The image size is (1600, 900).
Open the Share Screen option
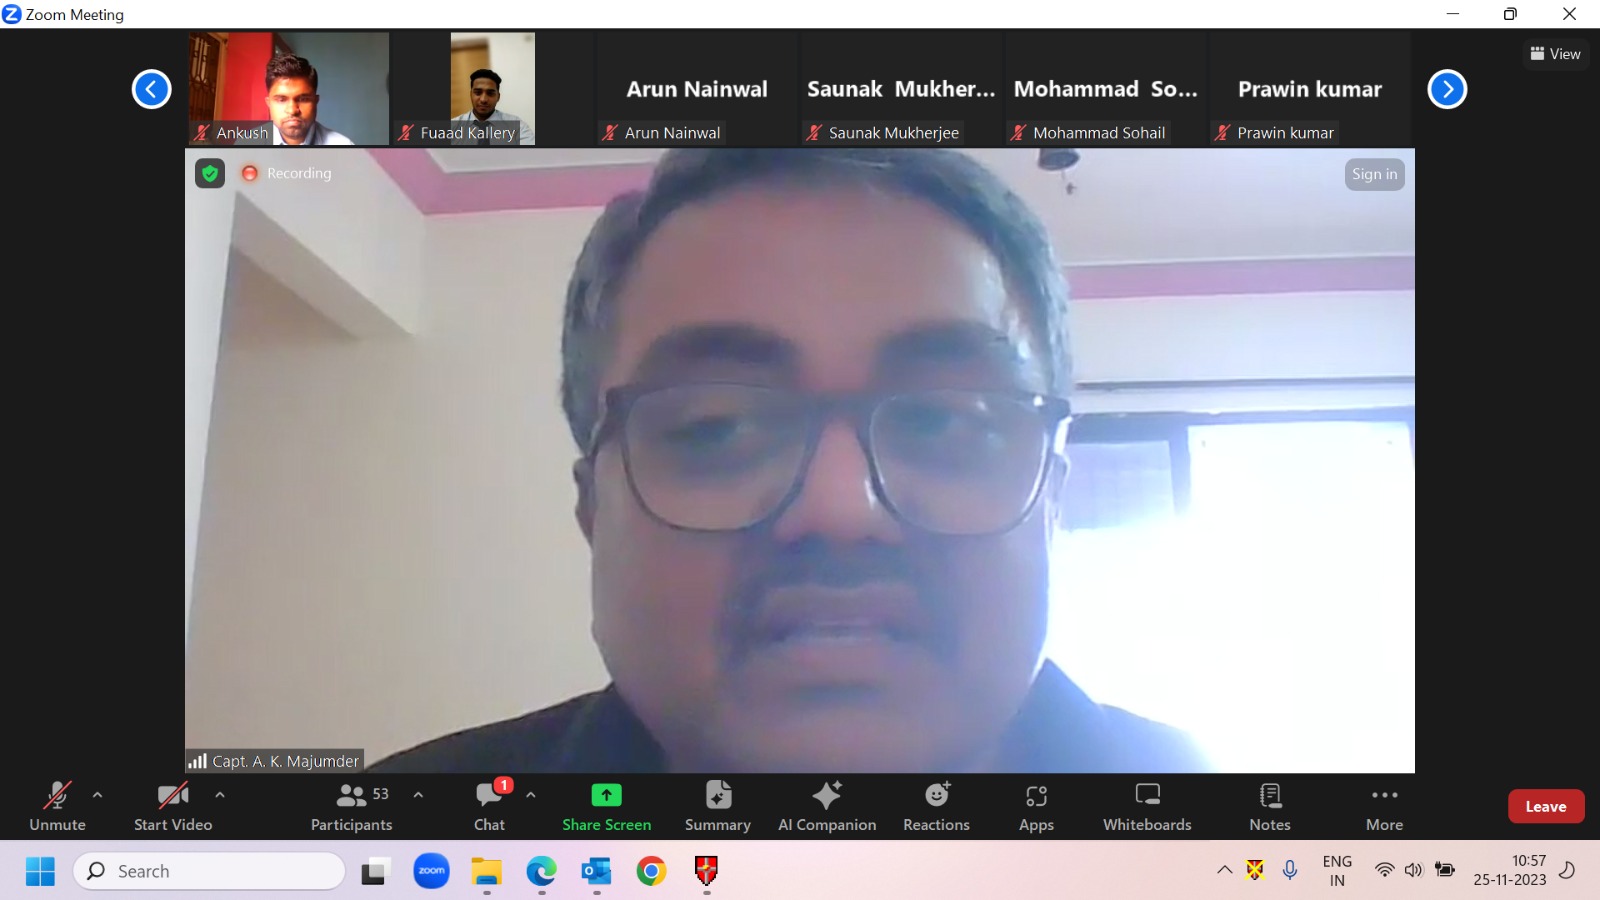[606, 806]
